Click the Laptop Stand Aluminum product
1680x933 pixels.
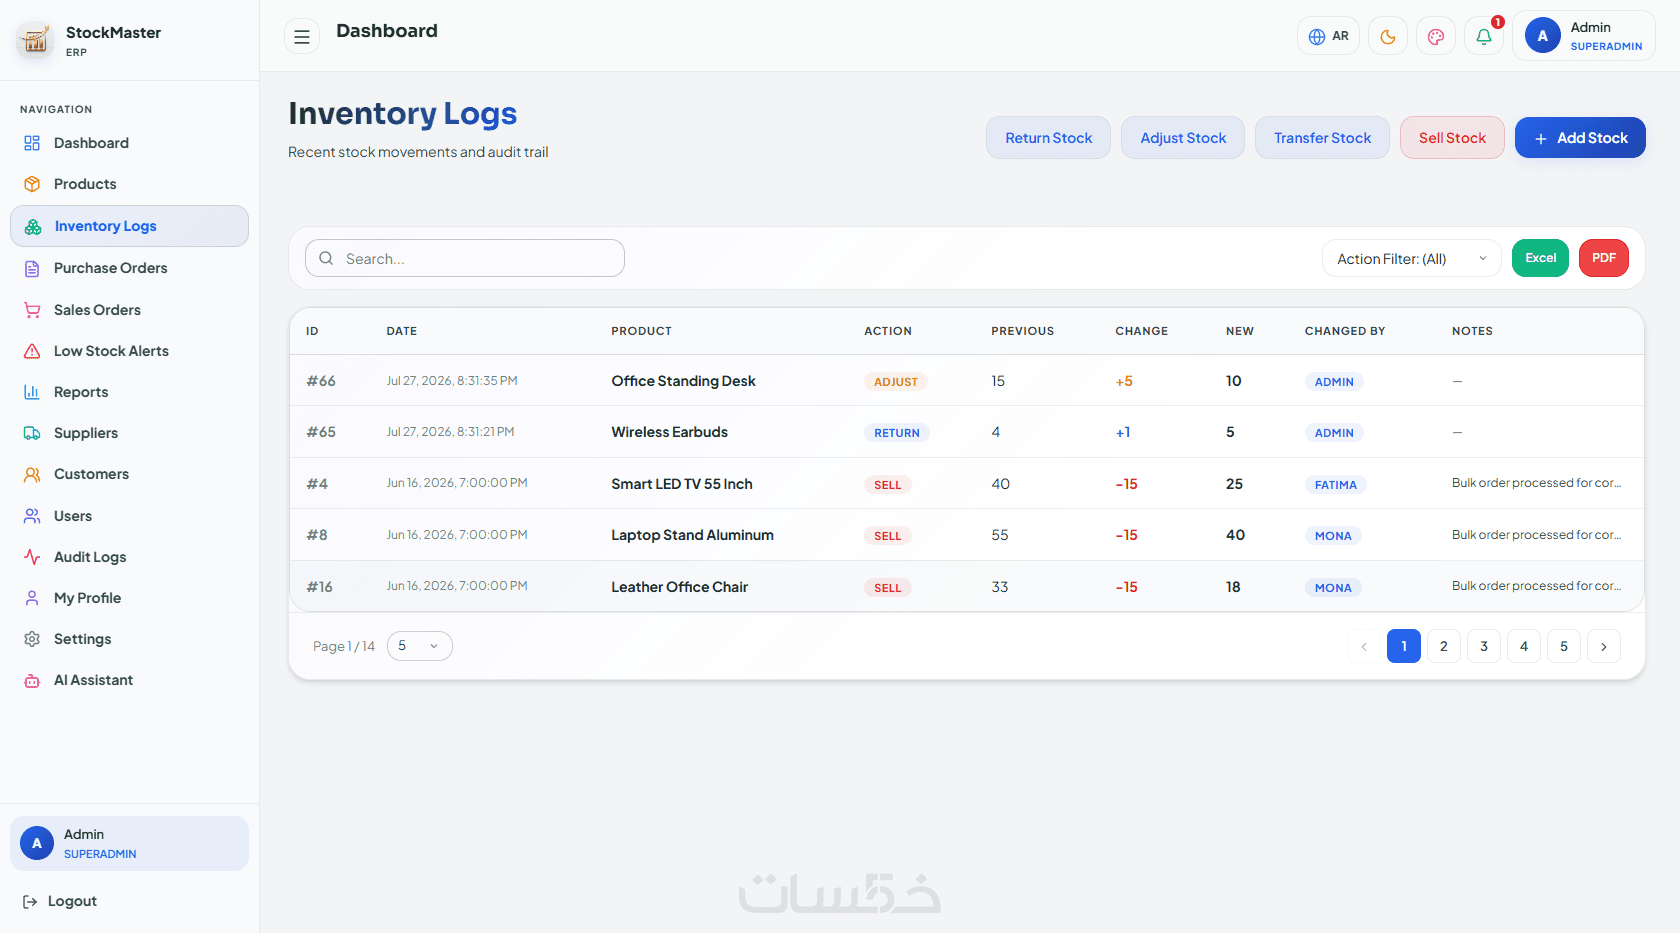coord(692,535)
